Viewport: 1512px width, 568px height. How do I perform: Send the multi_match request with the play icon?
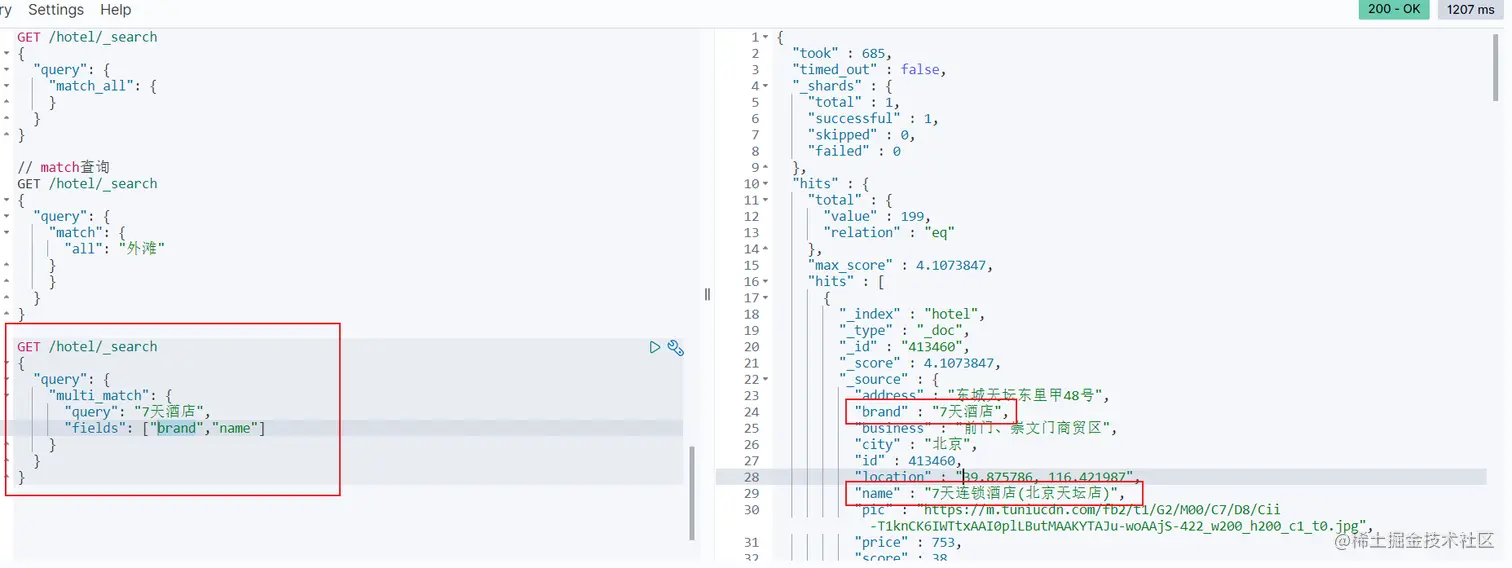(x=655, y=347)
